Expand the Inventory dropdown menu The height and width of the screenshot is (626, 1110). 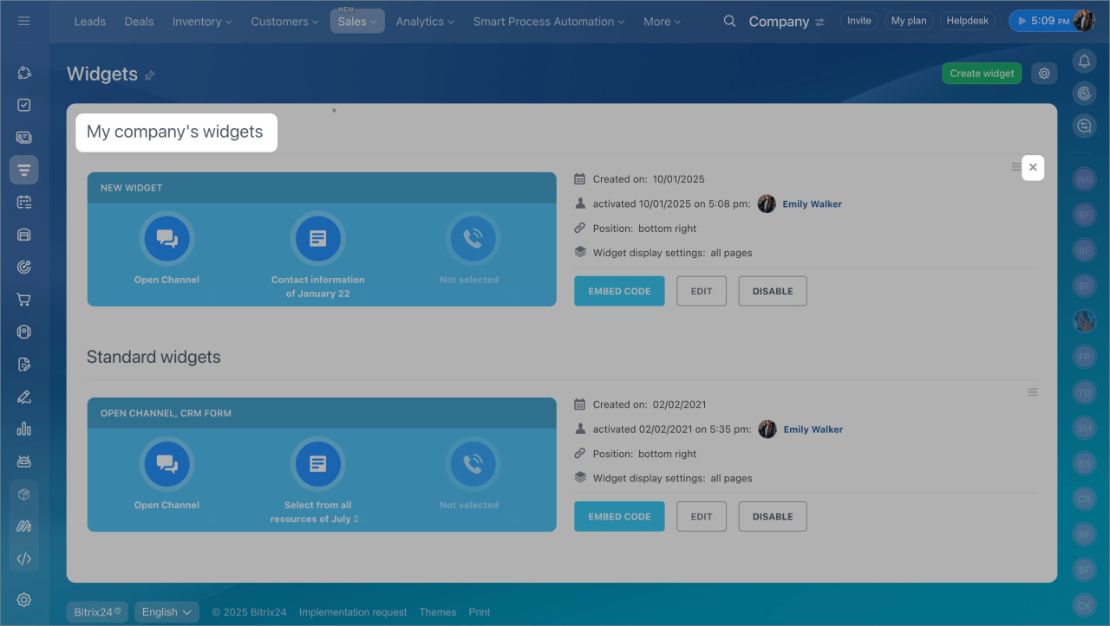(x=202, y=21)
